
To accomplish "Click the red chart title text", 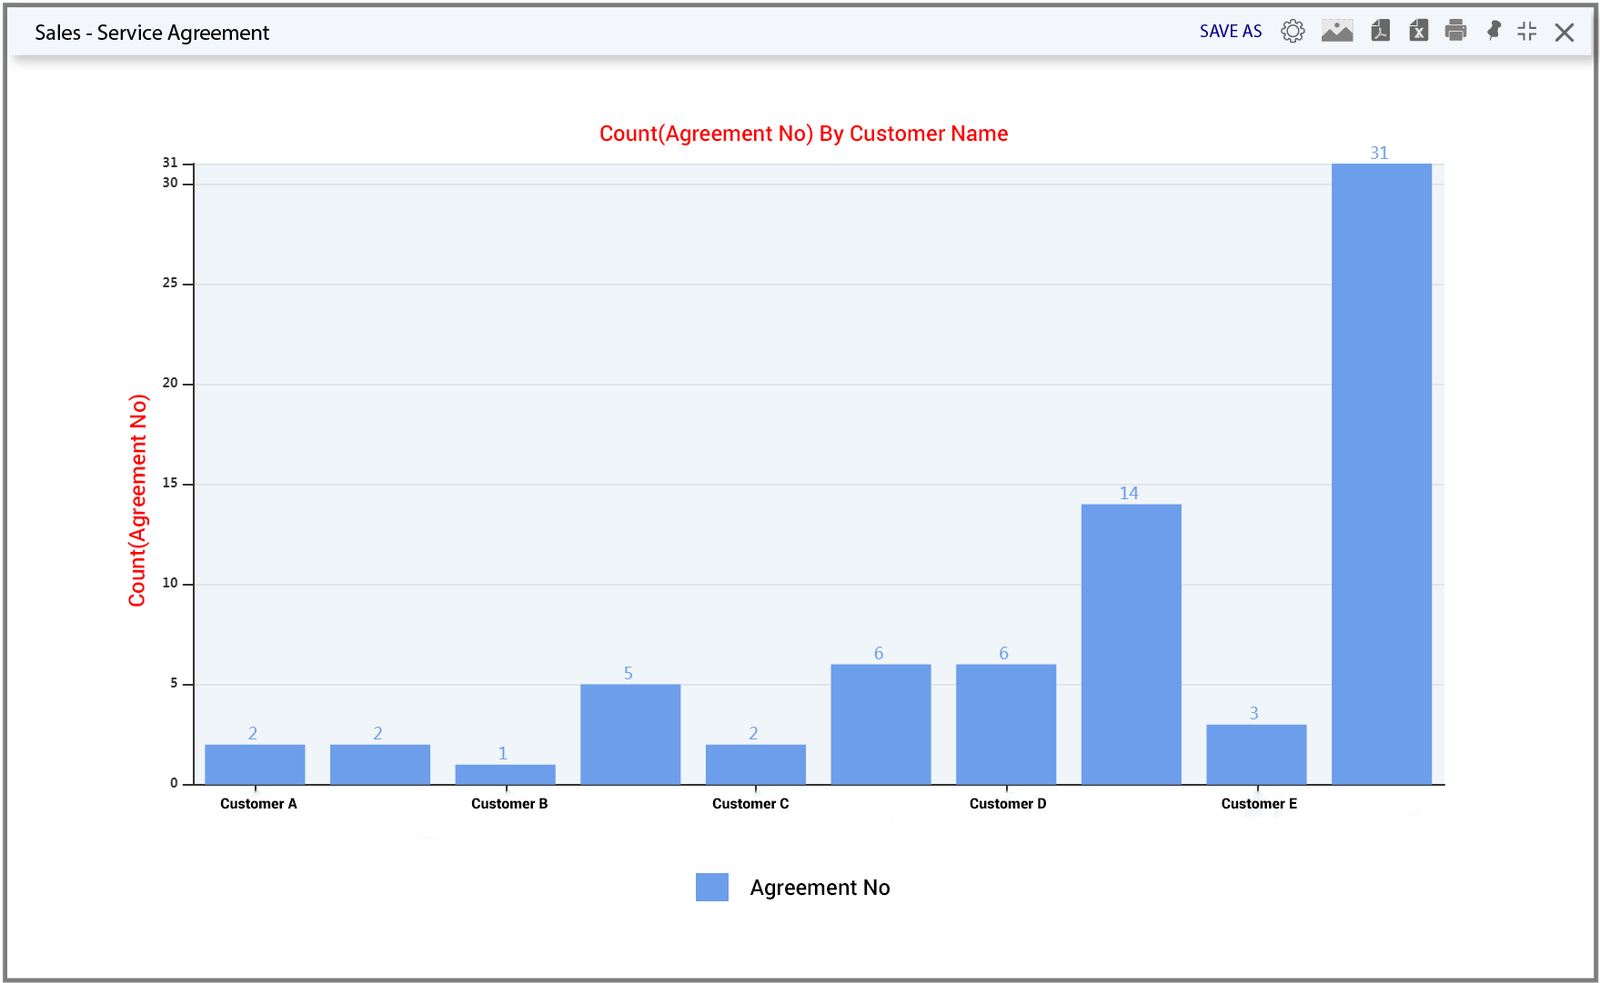I will click(803, 134).
